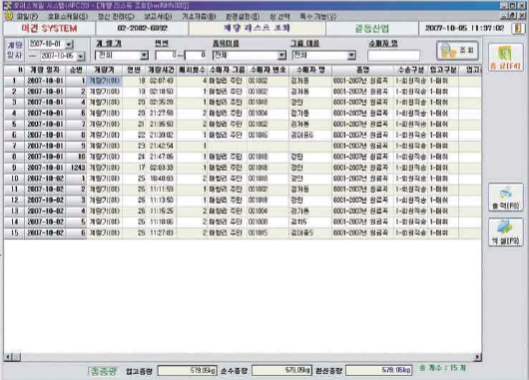Click the smiley icon left of the 파일 menu
529x380 pixels.
click(x=9, y=16)
